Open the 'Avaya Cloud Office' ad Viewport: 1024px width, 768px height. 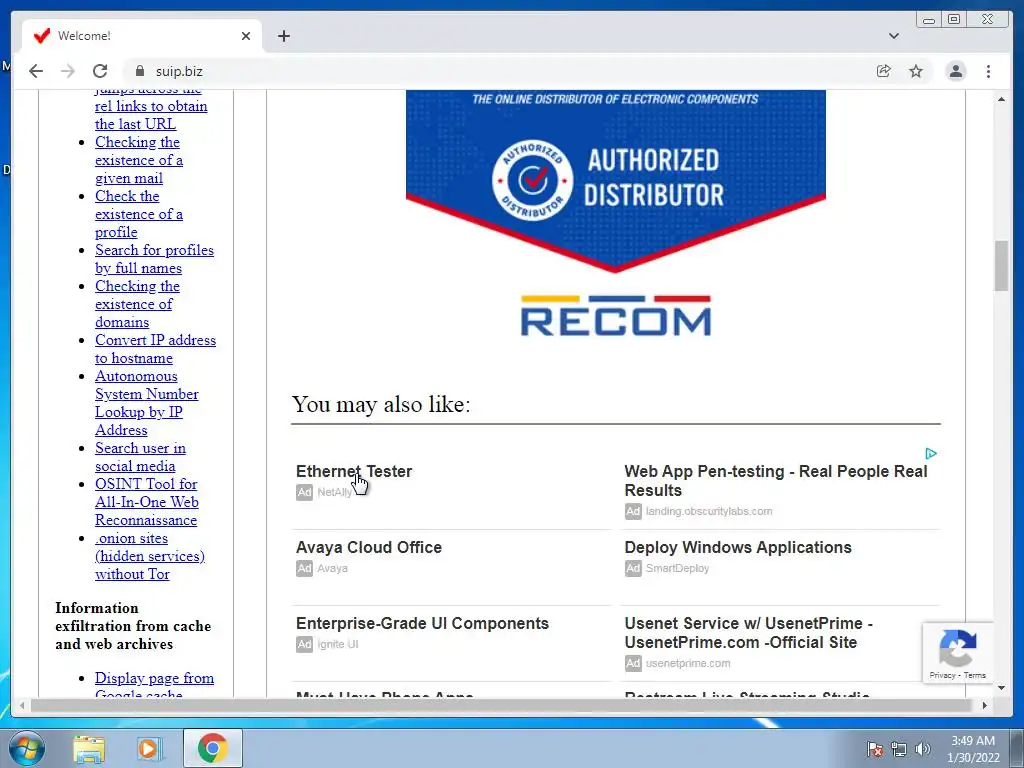pyautogui.click(x=369, y=547)
